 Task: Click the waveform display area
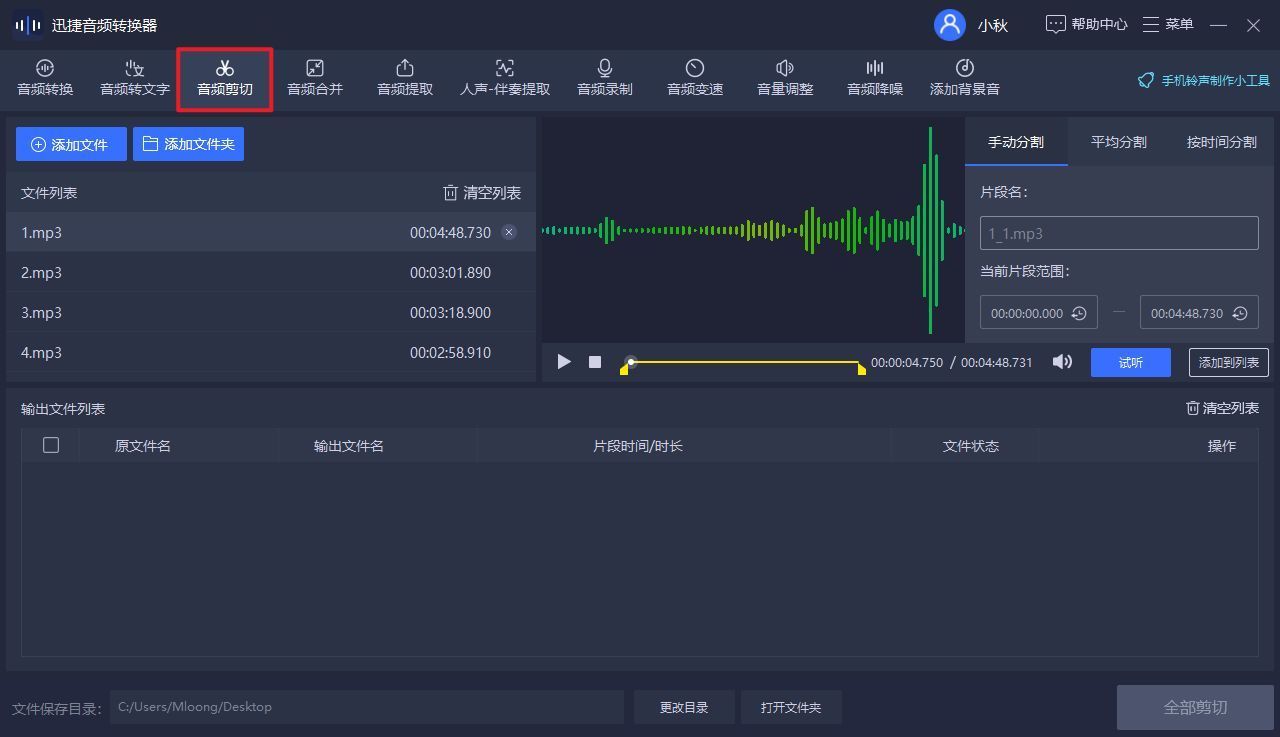click(753, 230)
